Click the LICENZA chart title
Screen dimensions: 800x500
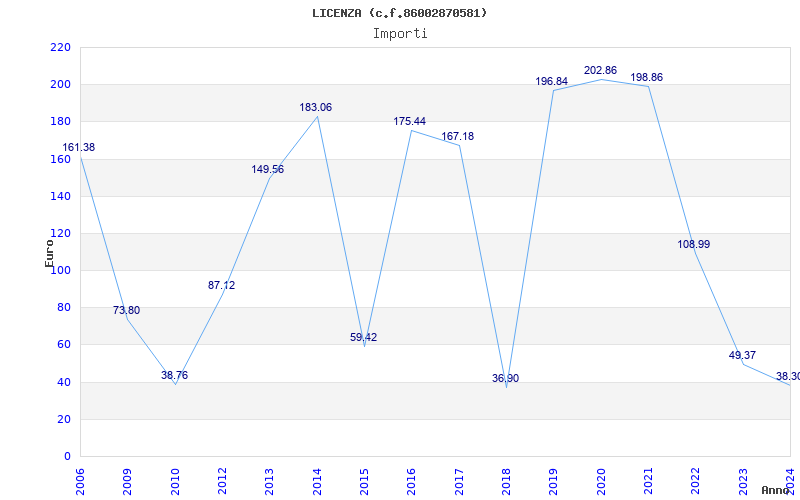coord(400,13)
